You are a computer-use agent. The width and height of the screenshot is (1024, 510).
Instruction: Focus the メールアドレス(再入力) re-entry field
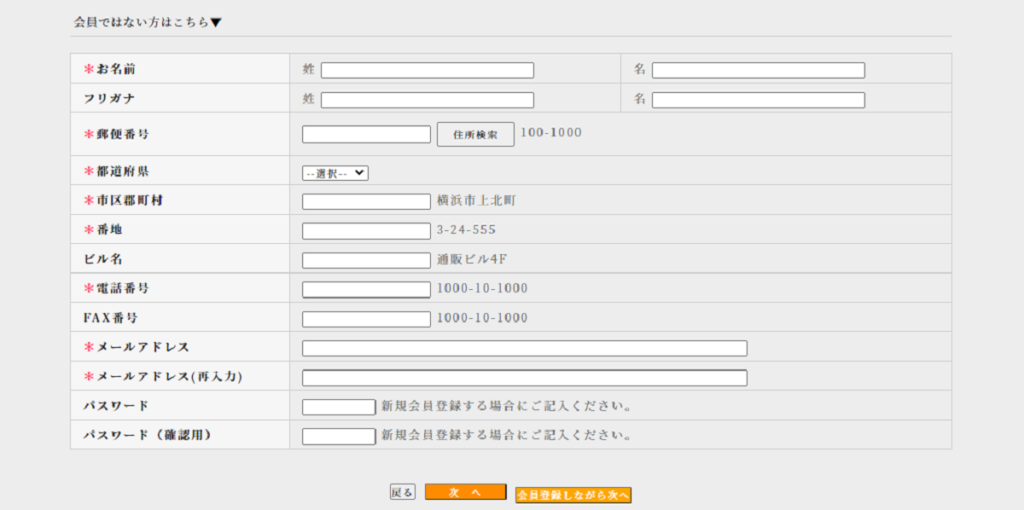tap(524, 377)
